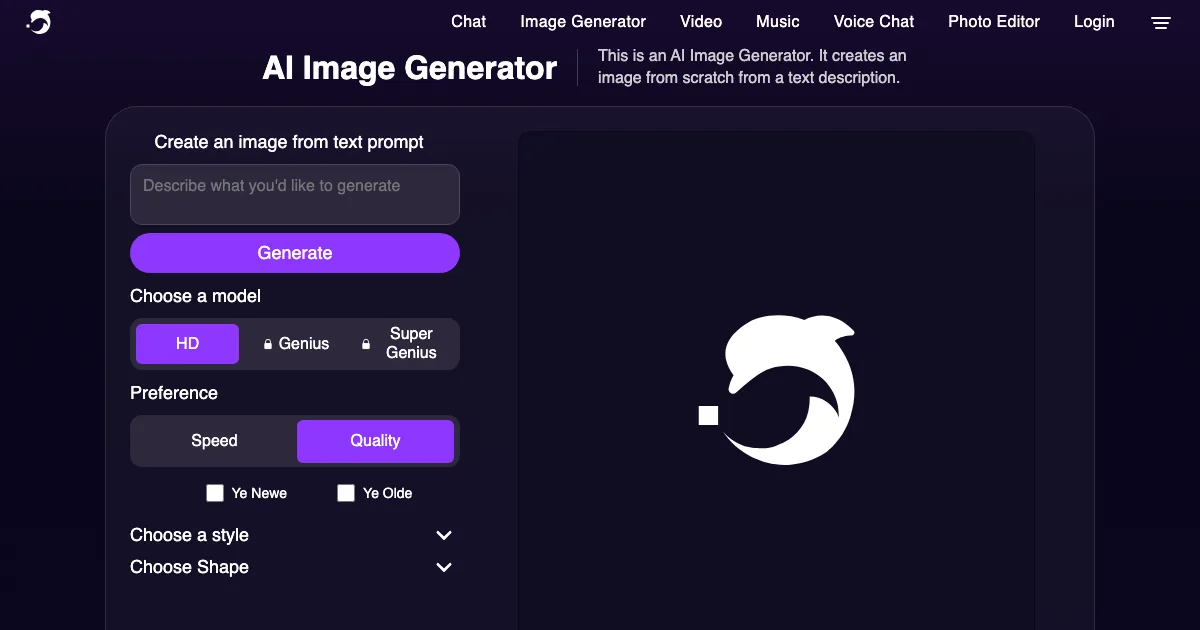Click the Login link
This screenshot has width=1200, height=630.
[x=1093, y=22]
